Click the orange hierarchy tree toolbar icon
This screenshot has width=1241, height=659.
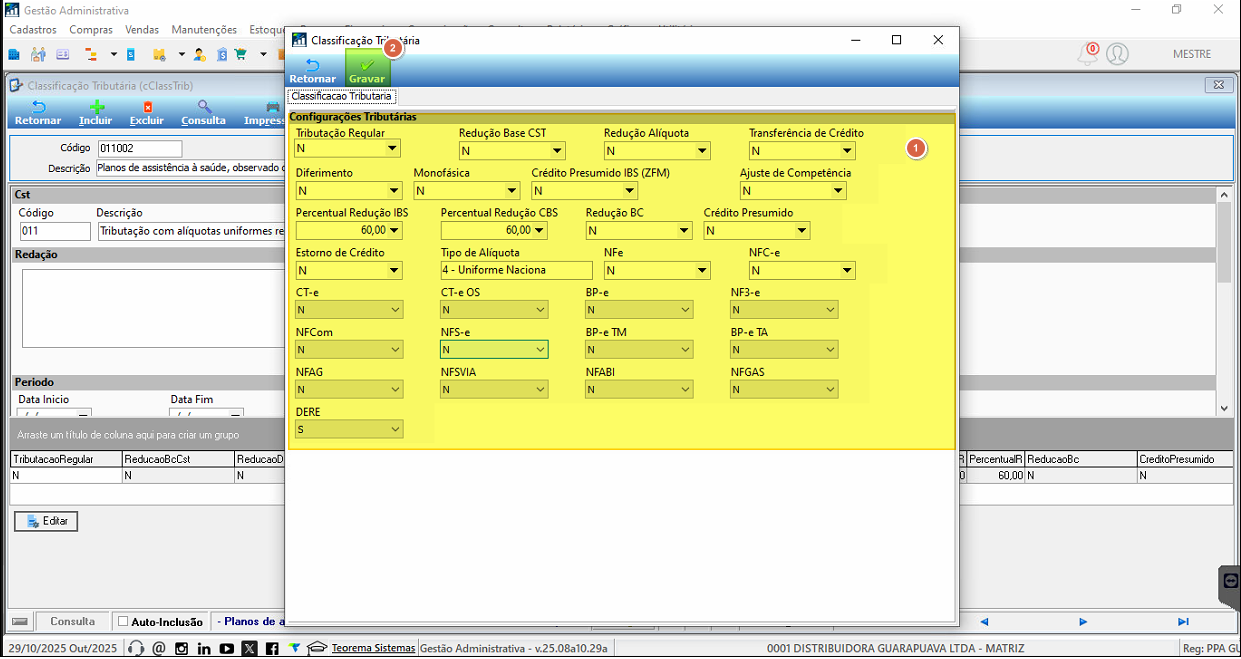pyautogui.click(x=91, y=54)
